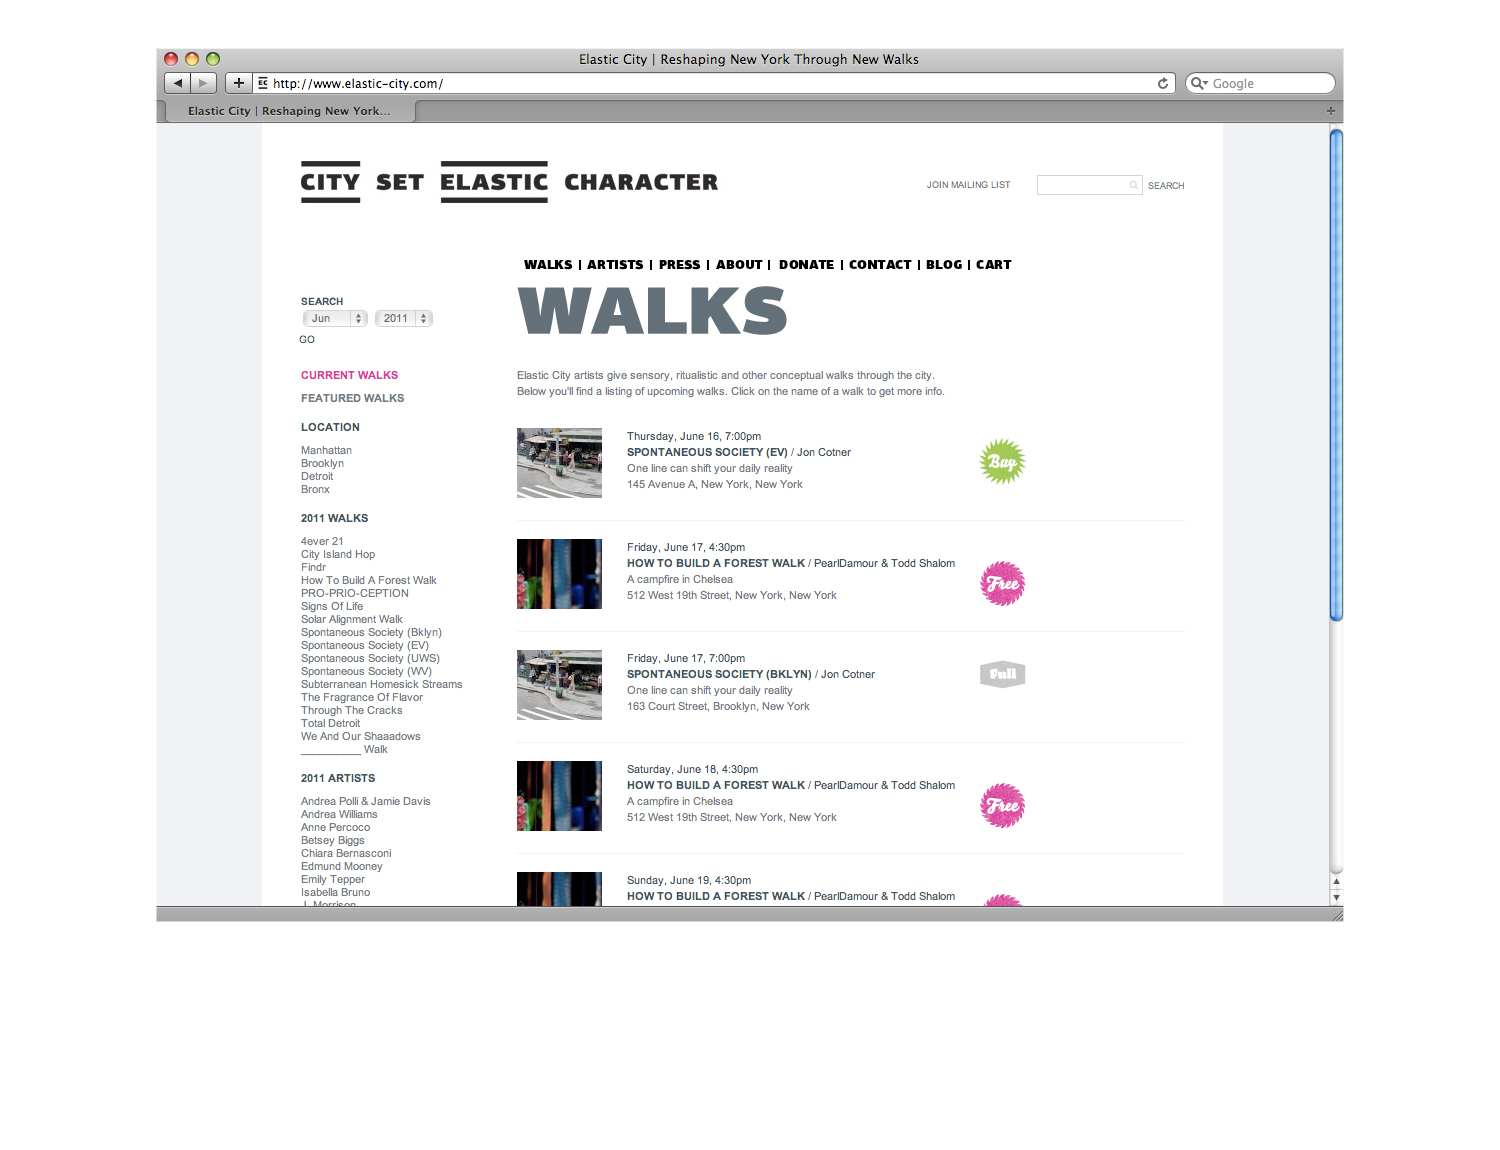Image resolution: width=1500 pixels, height=1150 pixels.
Task: Open the ABOUT navigation menu item
Action: (x=739, y=265)
